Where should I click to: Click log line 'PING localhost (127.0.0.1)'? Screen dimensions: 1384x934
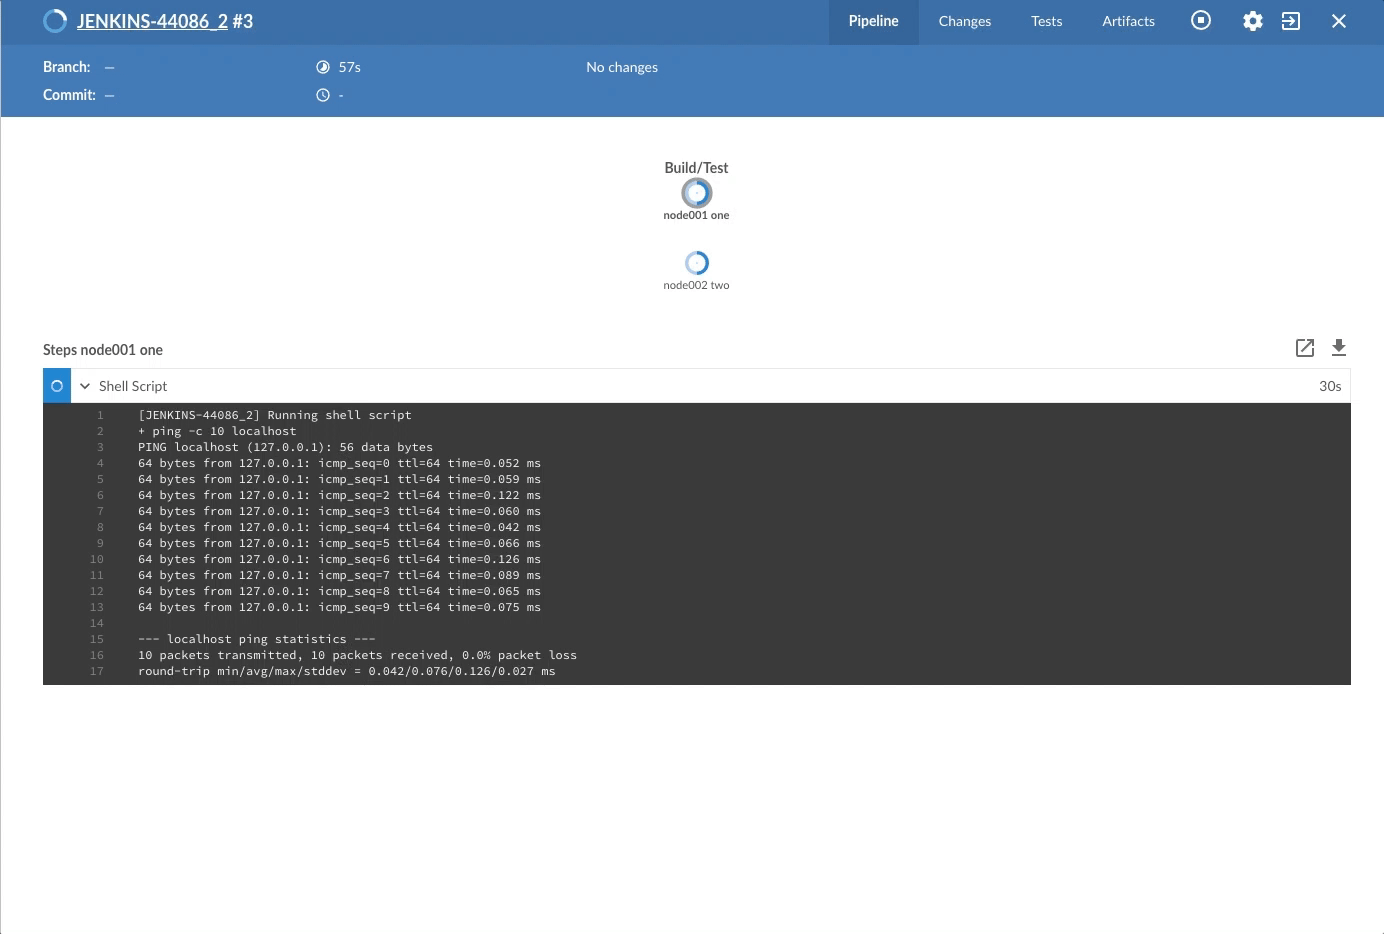(x=286, y=447)
